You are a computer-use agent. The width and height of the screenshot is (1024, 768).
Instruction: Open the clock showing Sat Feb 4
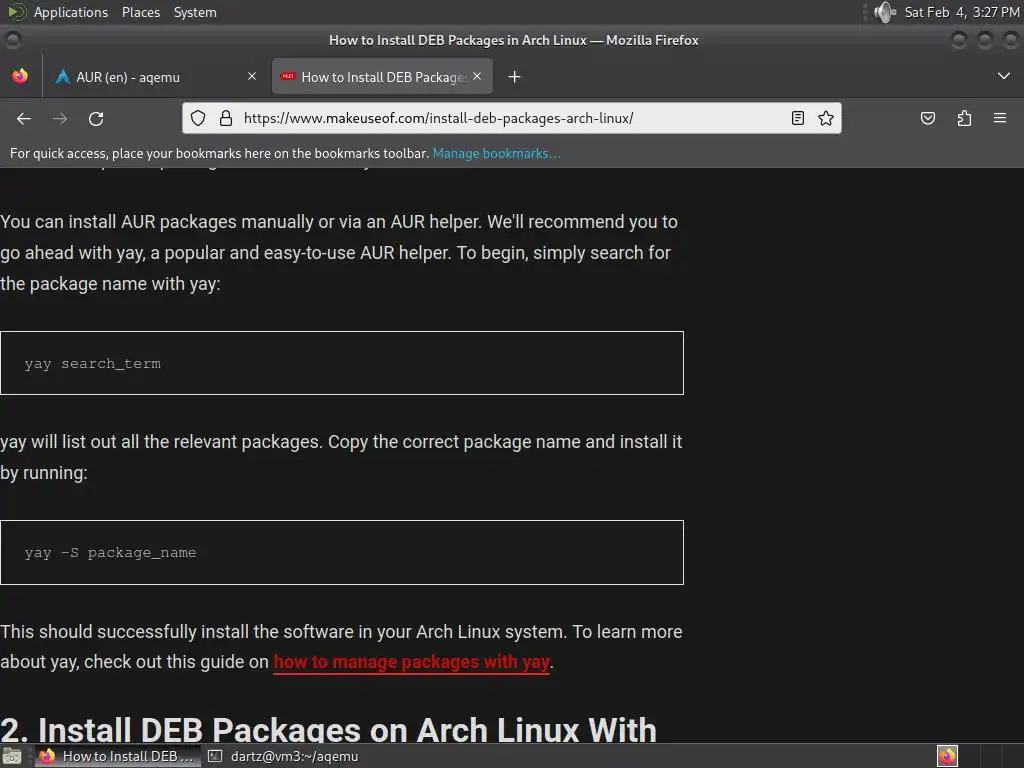point(962,12)
